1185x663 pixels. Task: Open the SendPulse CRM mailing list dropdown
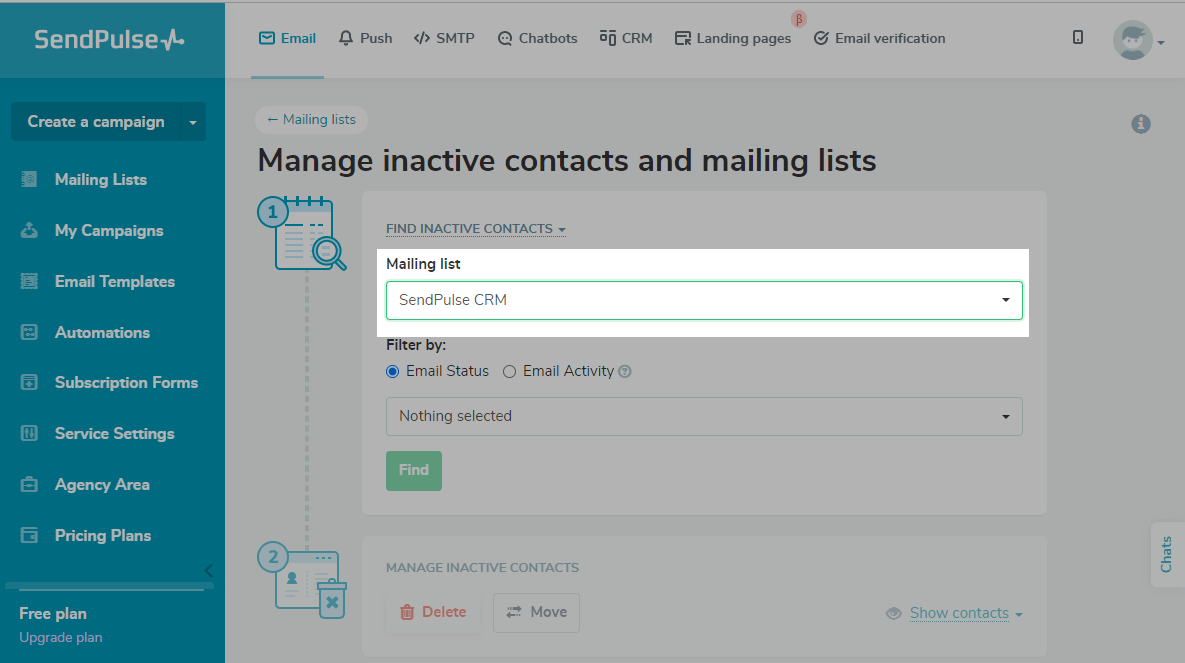tap(704, 300)
